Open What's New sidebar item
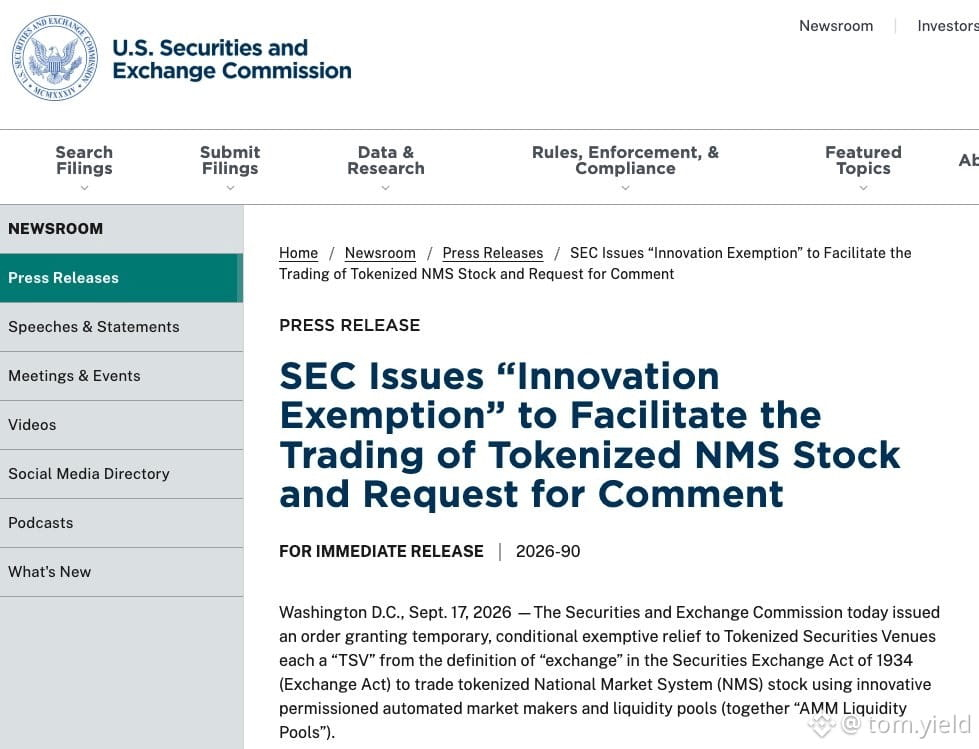Screen dimensions: 979x749 [x=121, y=572]
